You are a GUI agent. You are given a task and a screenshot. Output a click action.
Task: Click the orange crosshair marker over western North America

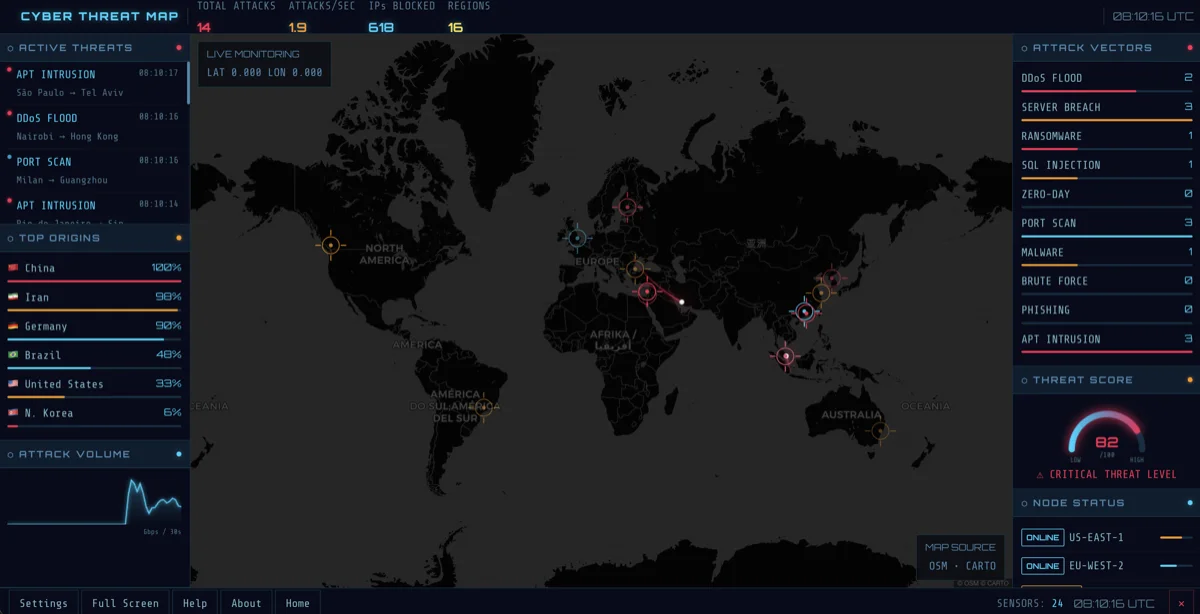coord(331,244)
